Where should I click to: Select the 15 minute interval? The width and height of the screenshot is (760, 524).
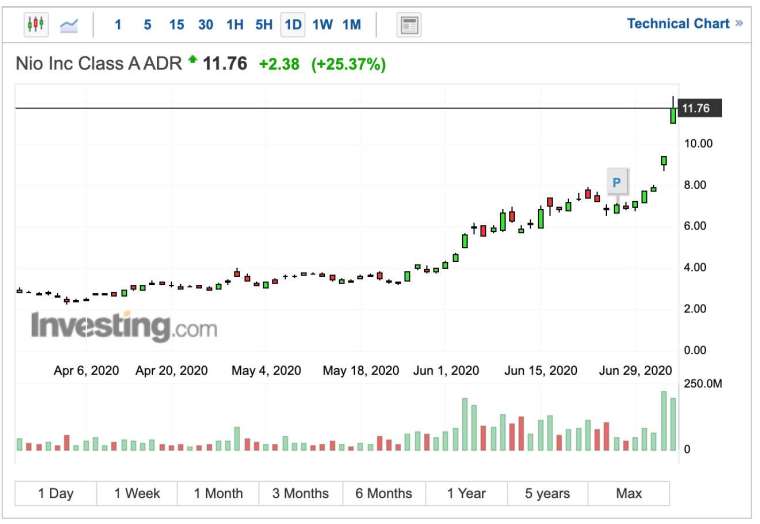click(x=176, y=25)
